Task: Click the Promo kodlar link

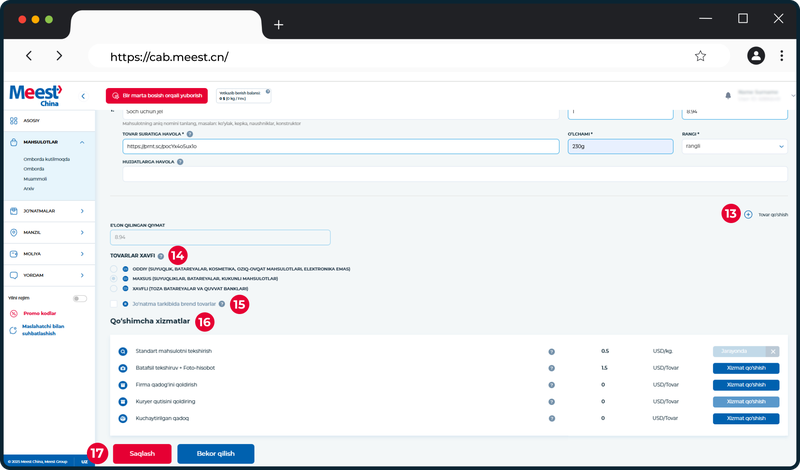Action: [x=40, y=313]
